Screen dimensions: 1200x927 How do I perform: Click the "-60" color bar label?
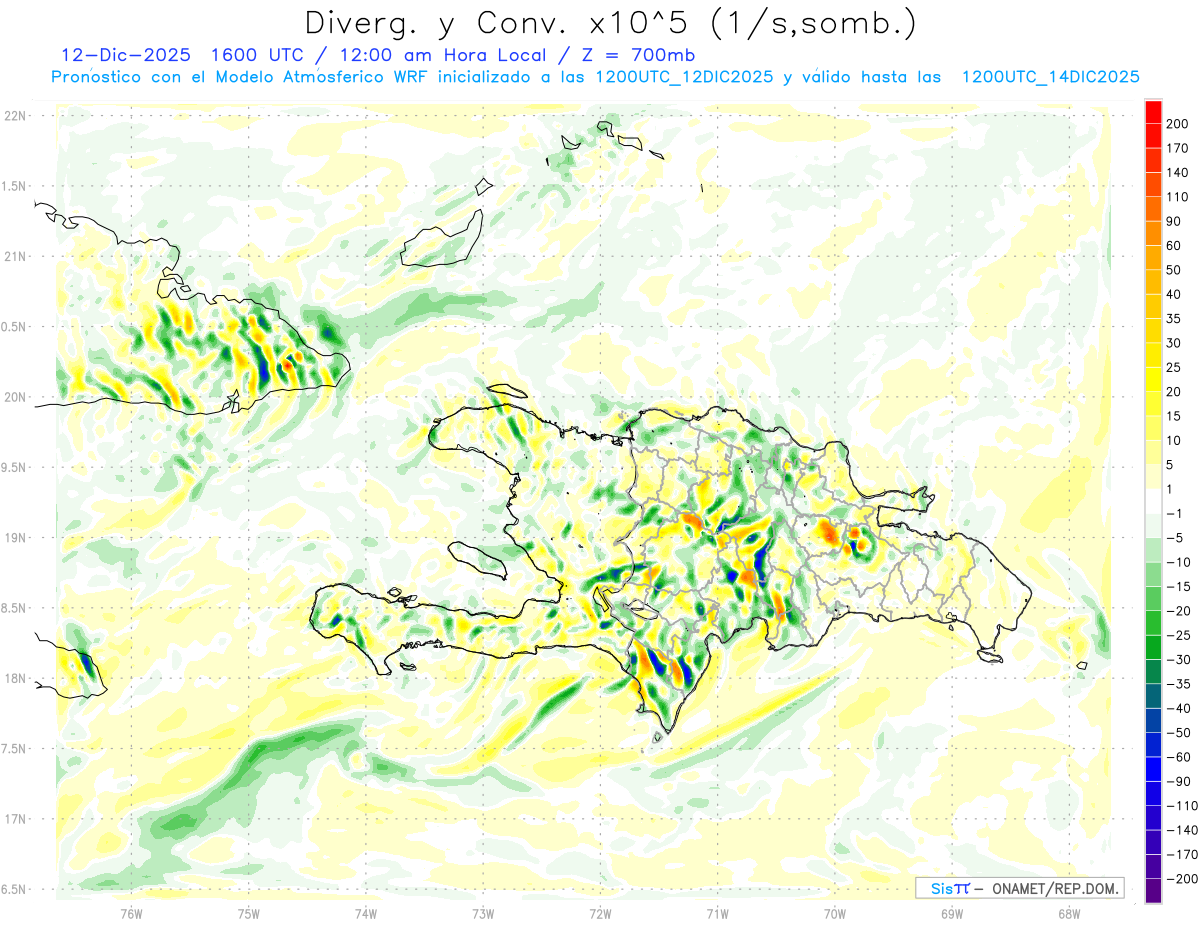[1181, 757]
